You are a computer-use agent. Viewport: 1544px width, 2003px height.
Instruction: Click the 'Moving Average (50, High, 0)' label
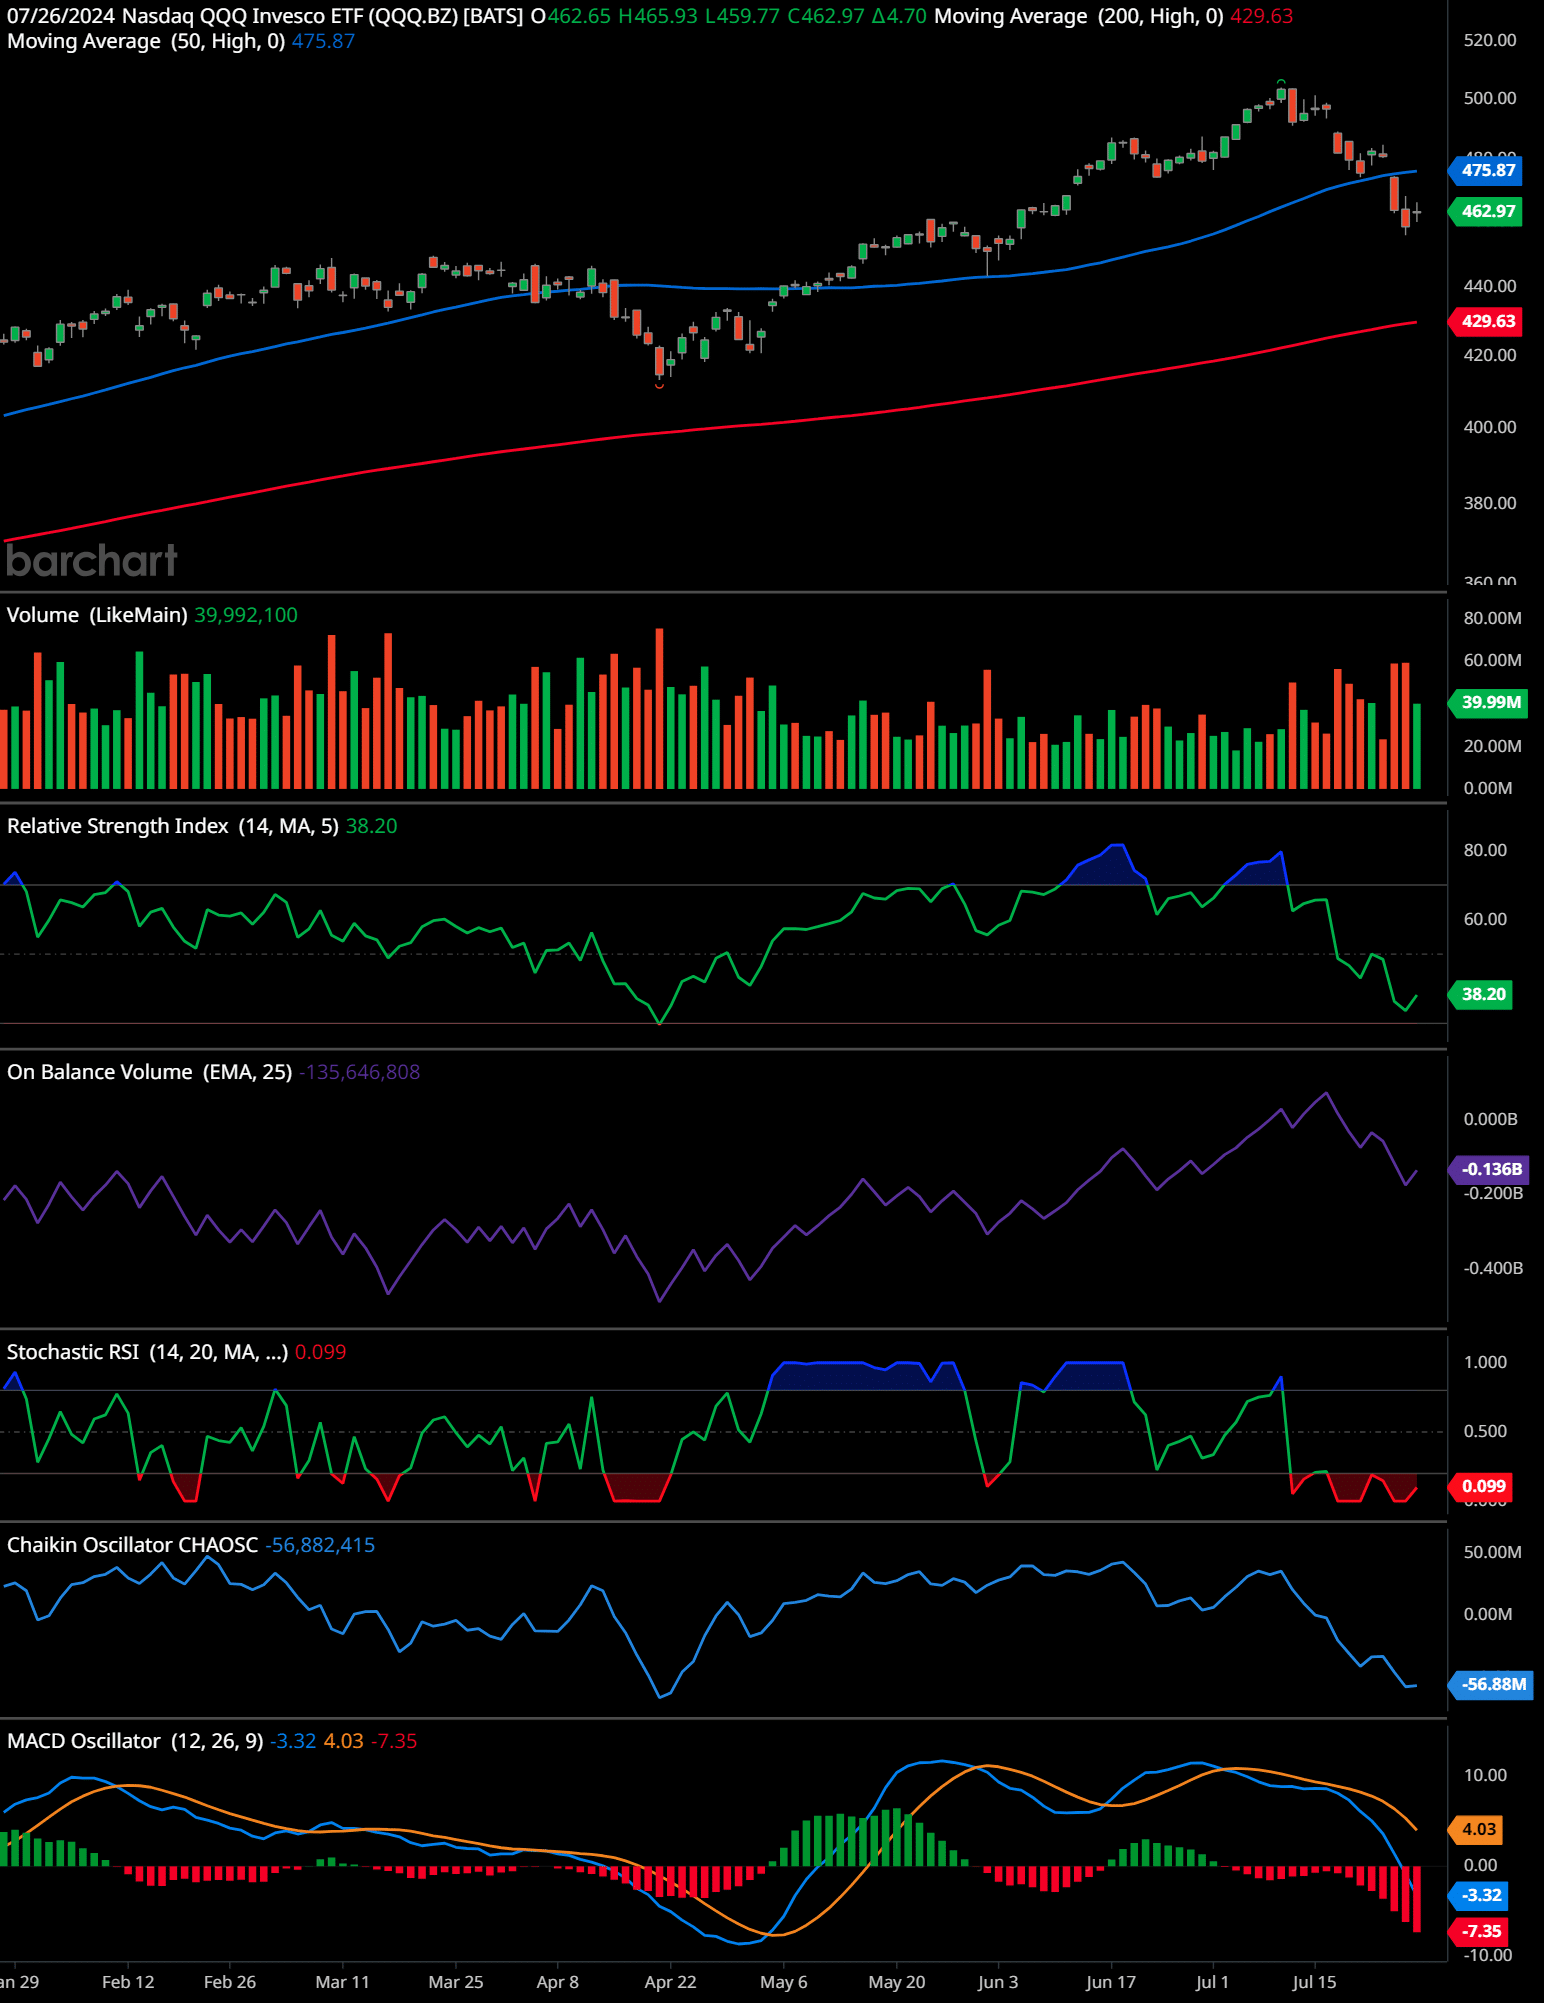146,41
